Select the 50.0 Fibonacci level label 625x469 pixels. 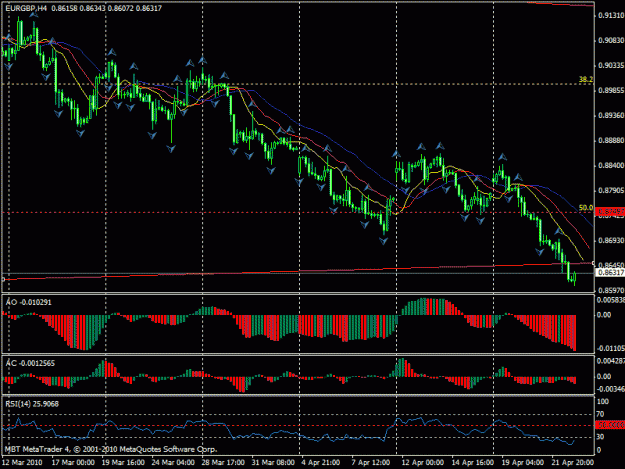[x=586, y=208]
